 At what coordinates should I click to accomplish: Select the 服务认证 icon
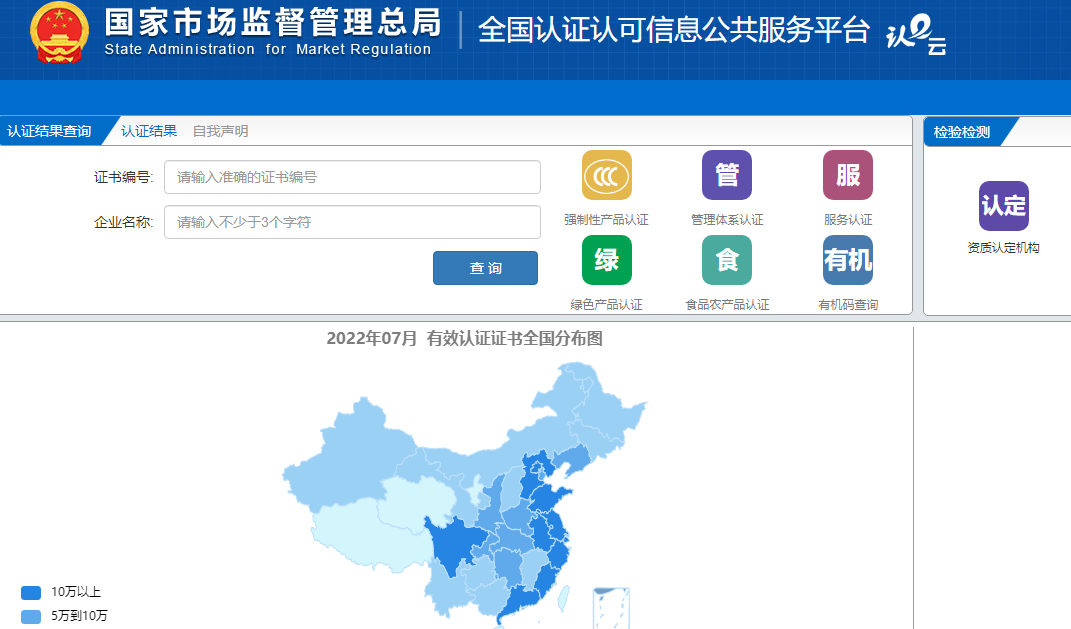click(848, 175)
